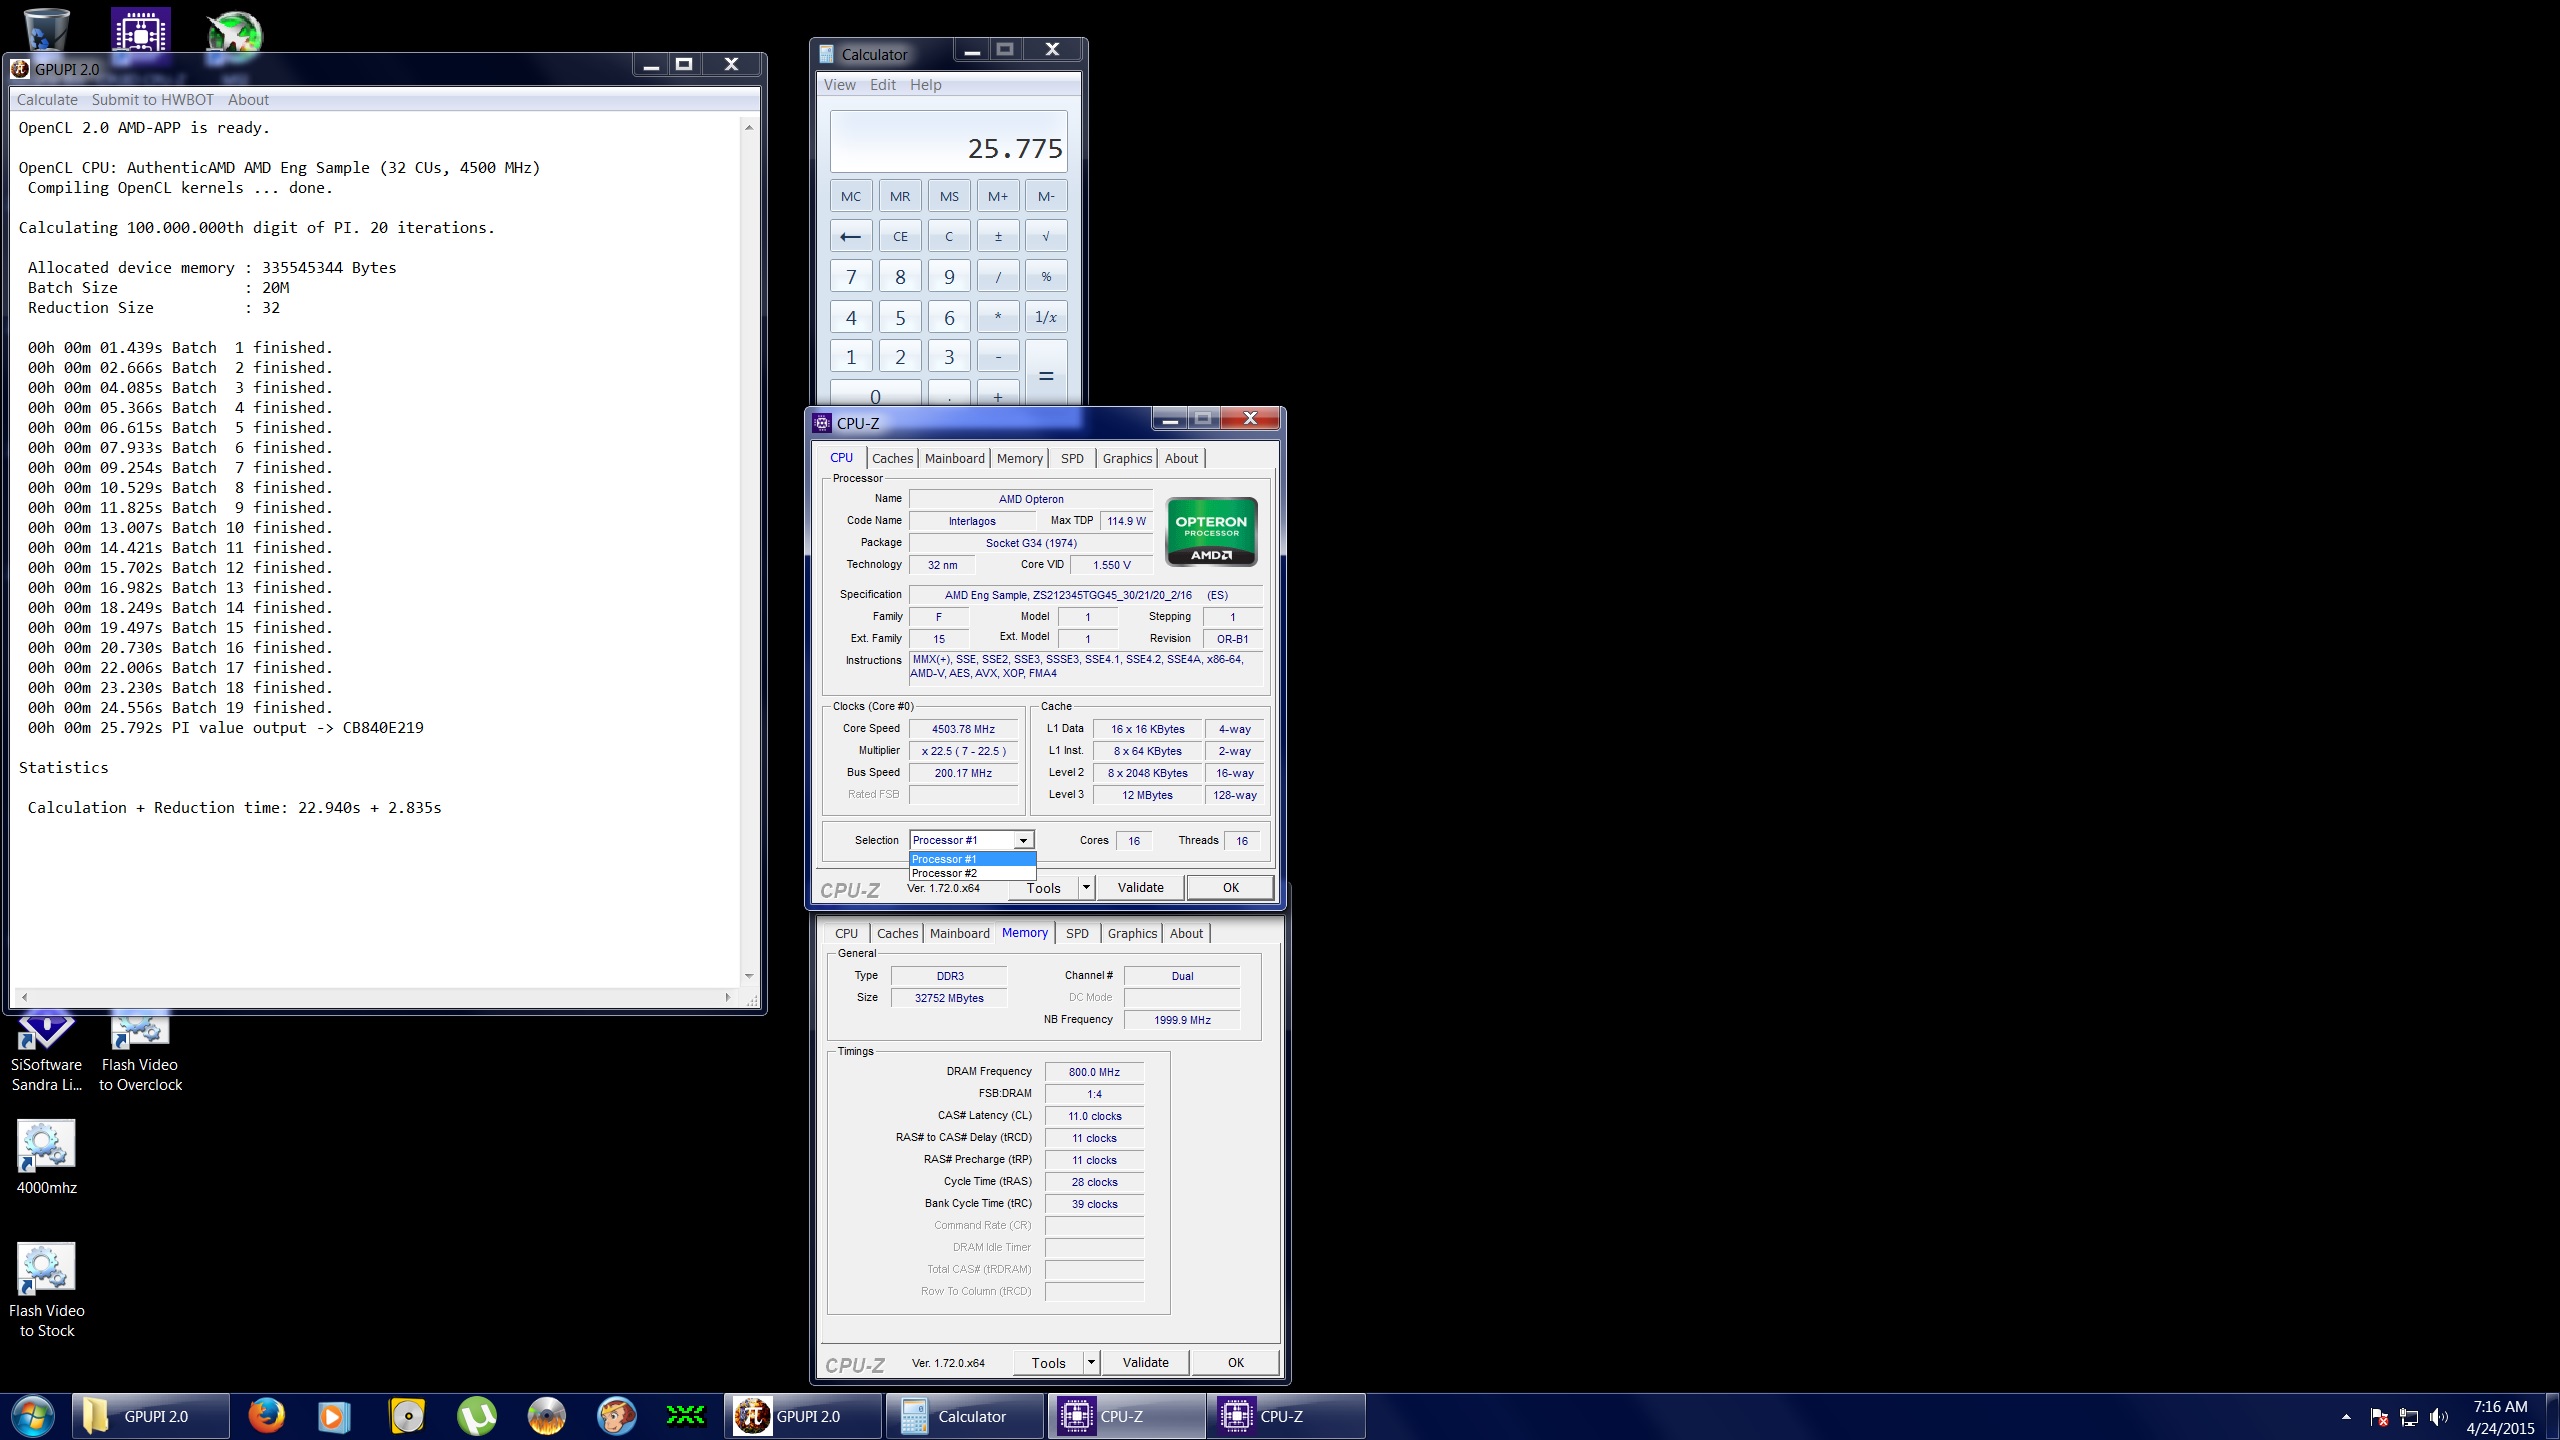
Task: Click Validate in lower CPU-Z window
Action: tap(1145, 1362)
